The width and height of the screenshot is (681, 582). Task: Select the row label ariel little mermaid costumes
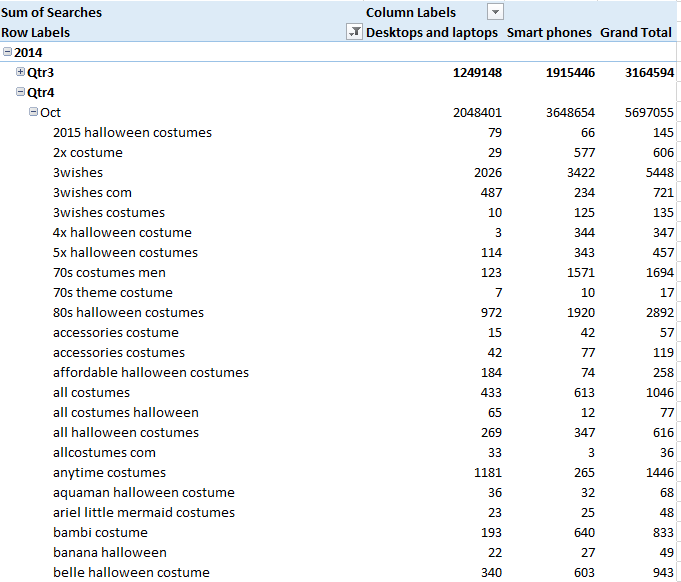144,512
